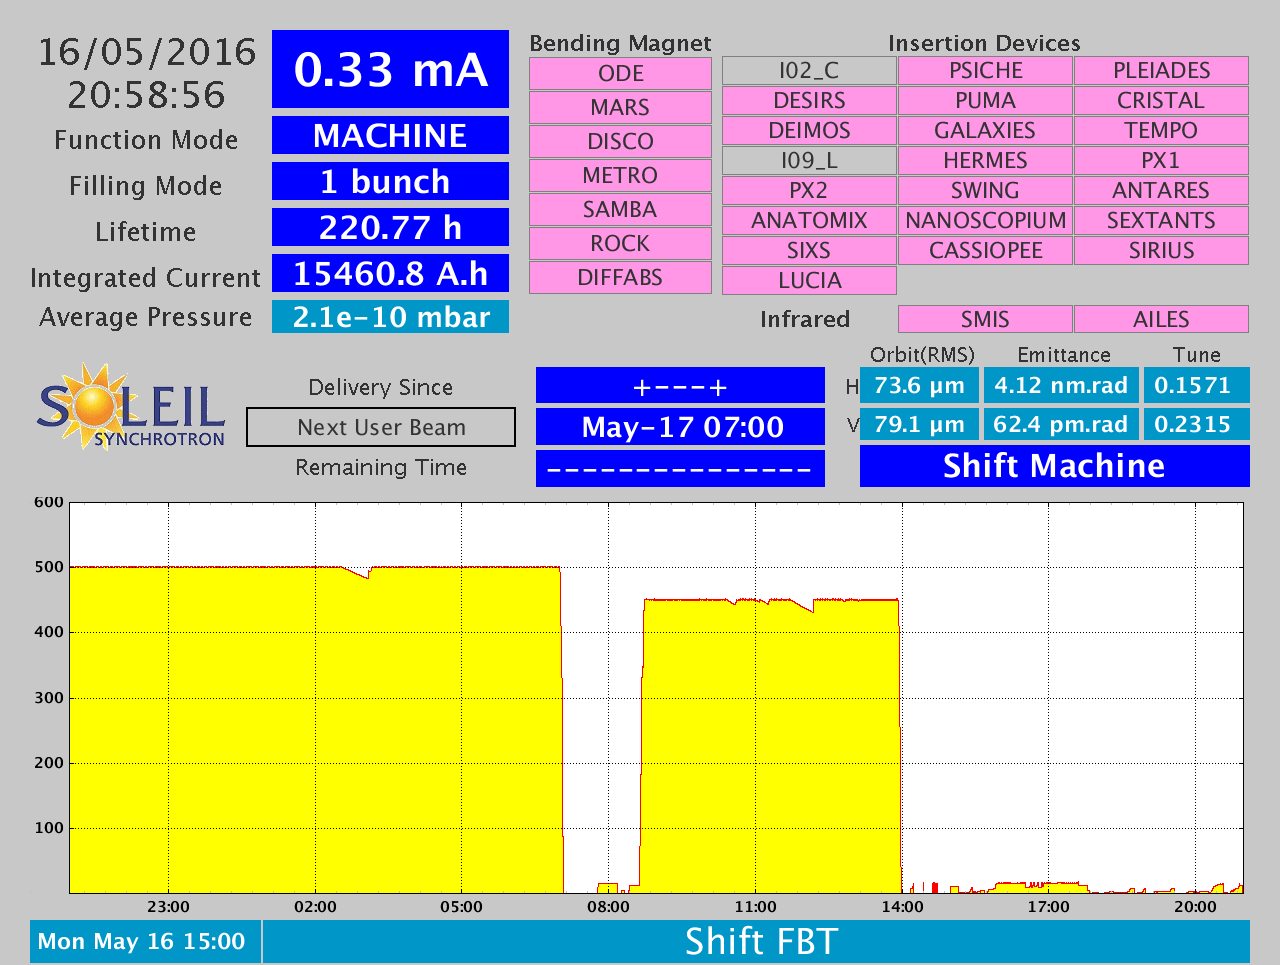Select the SEXTANTS beamline box
This screenshot has width=1280, height=965.
[1161, 220]
